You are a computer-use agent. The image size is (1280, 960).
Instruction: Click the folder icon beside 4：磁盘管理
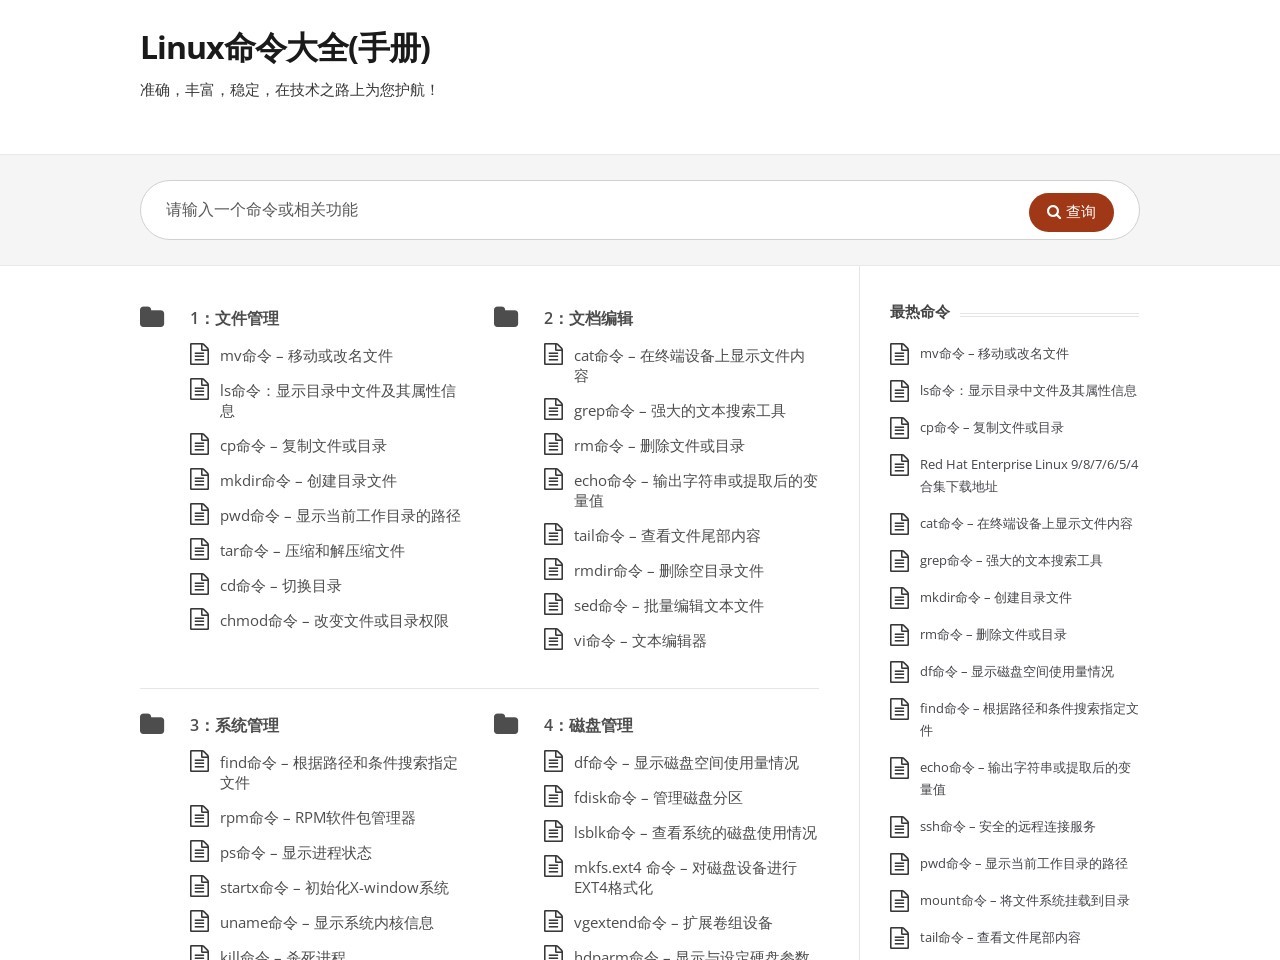tap(506, 724)
